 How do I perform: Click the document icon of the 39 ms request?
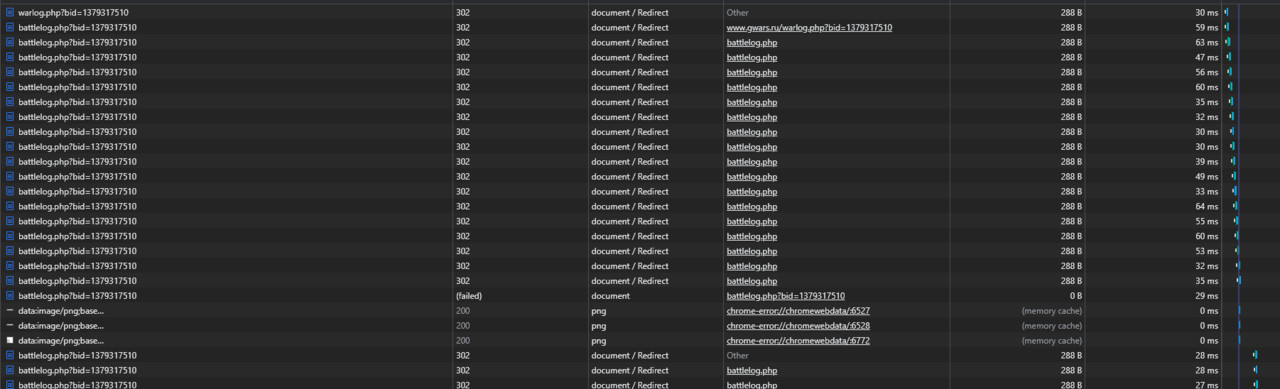pos(10,162)
